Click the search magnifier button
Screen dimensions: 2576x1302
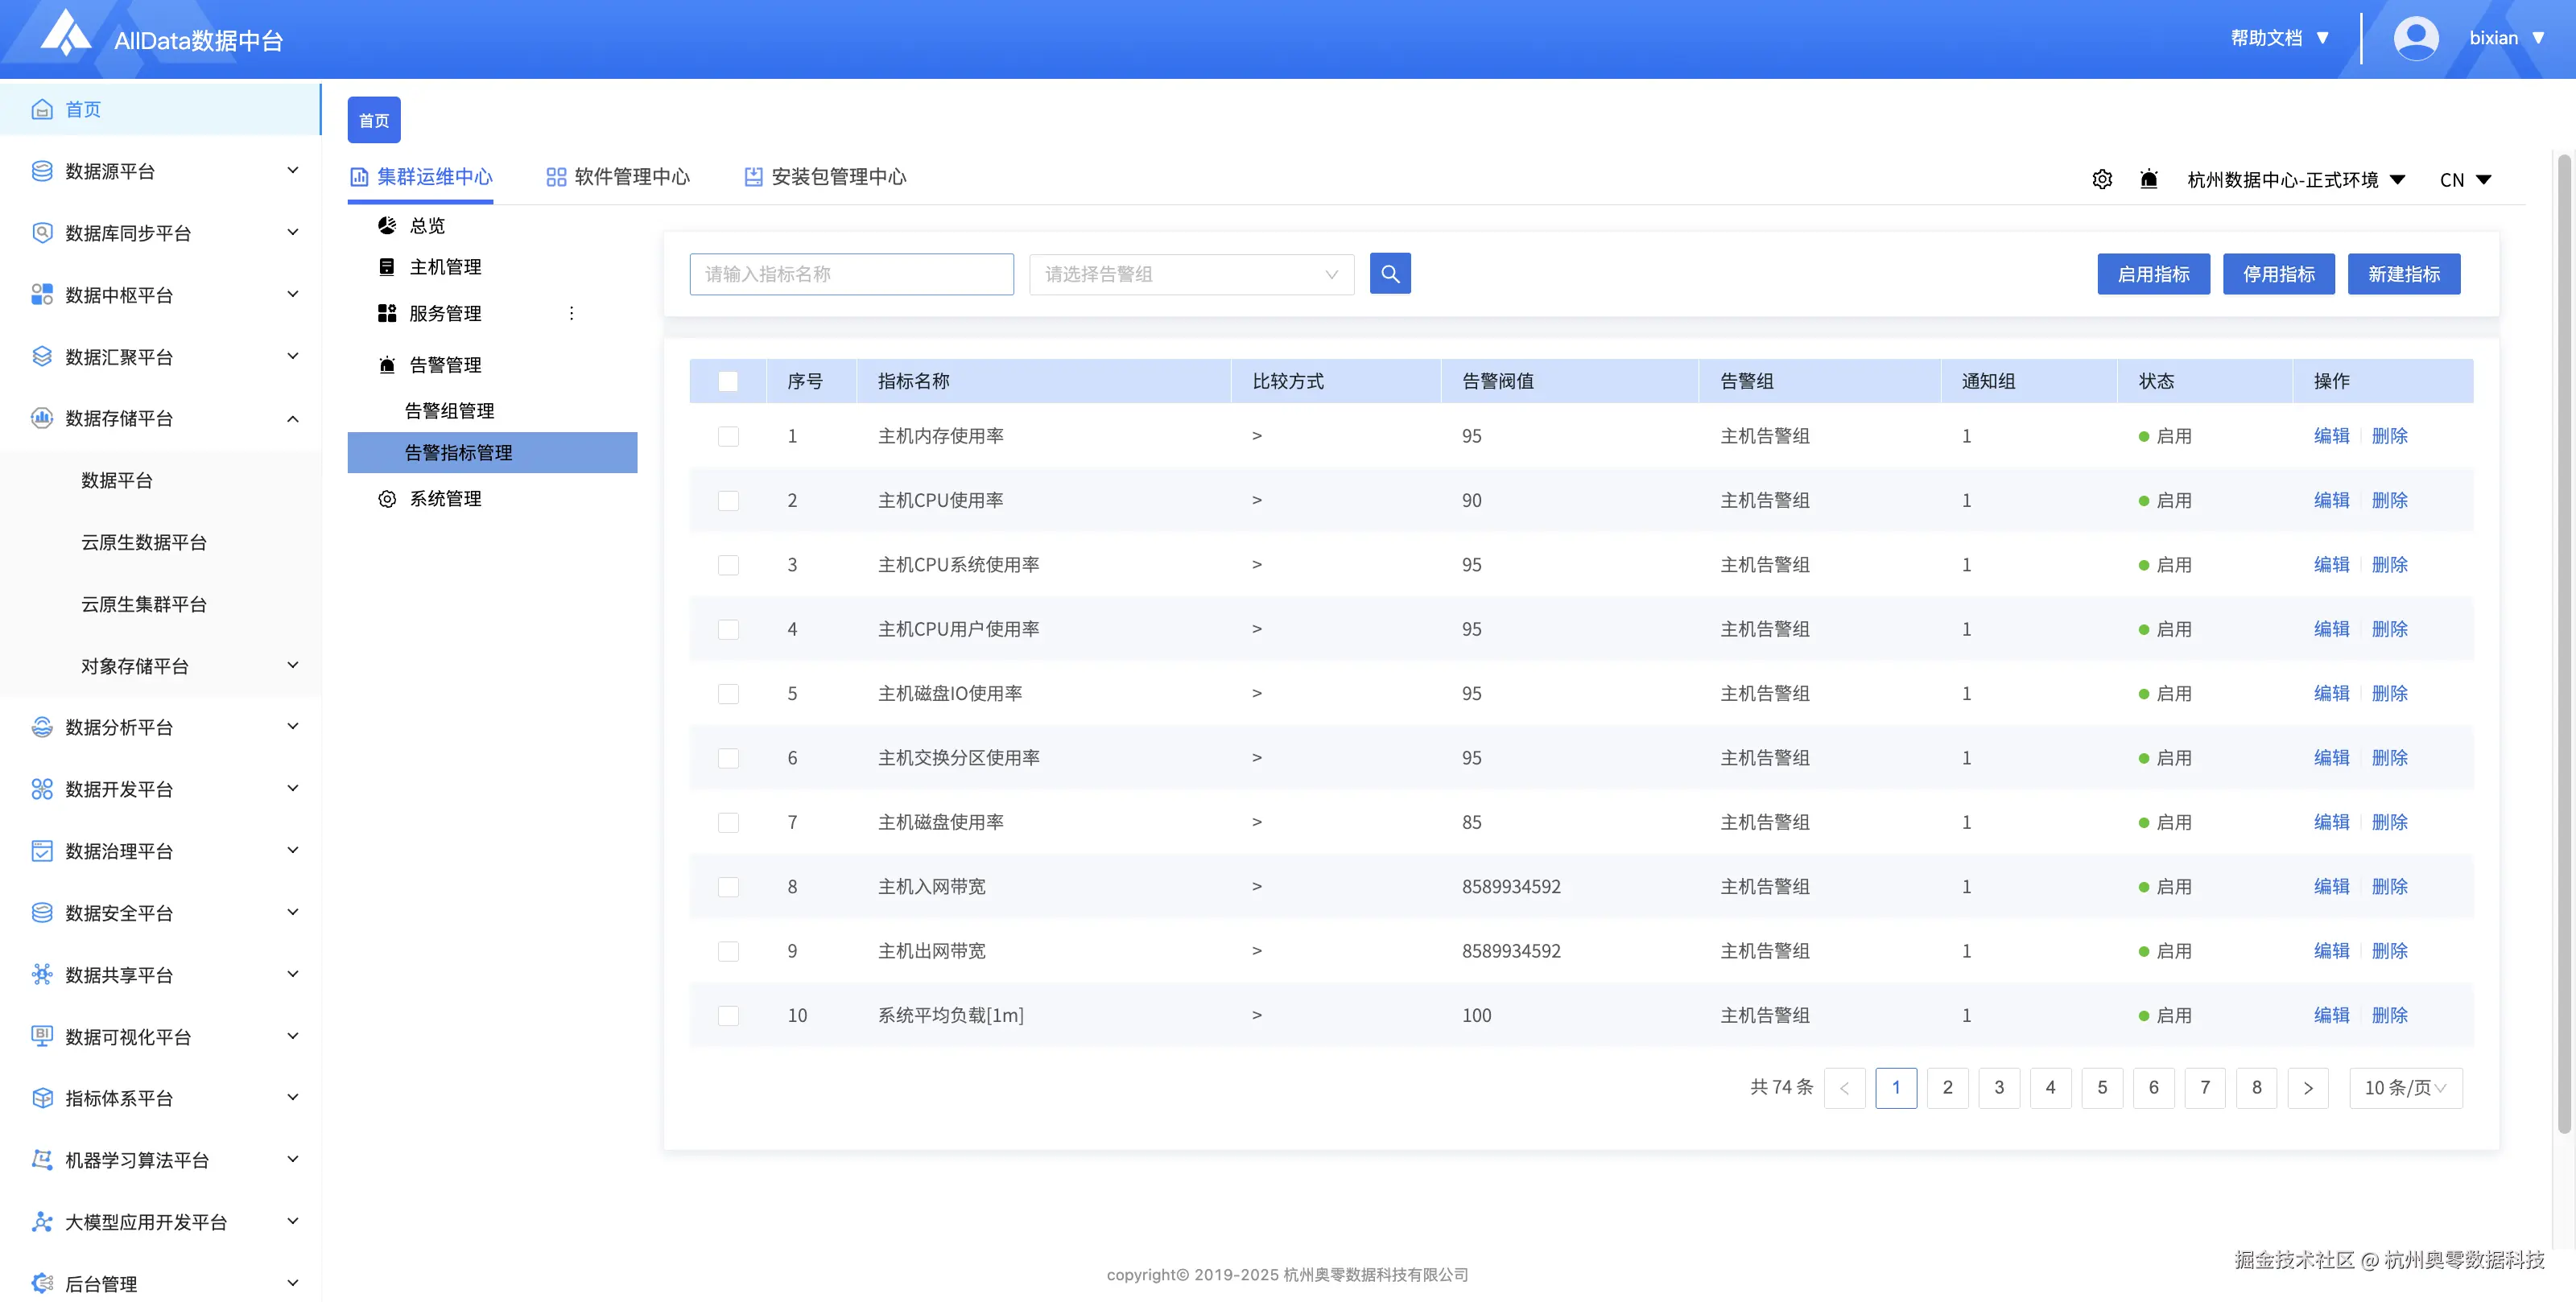tap(1390, 273)
